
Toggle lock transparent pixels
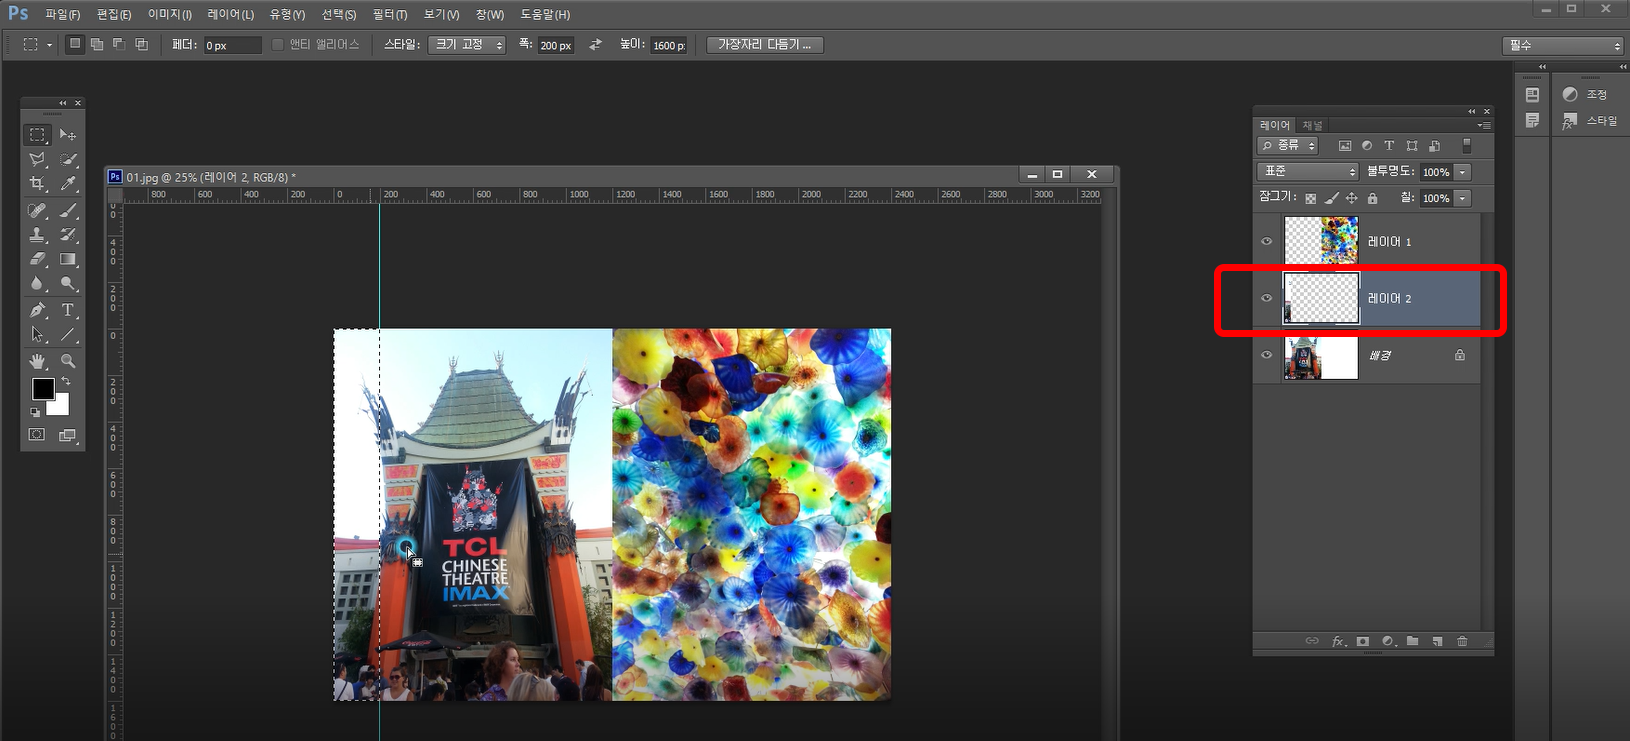click(x=1311, y=198)
